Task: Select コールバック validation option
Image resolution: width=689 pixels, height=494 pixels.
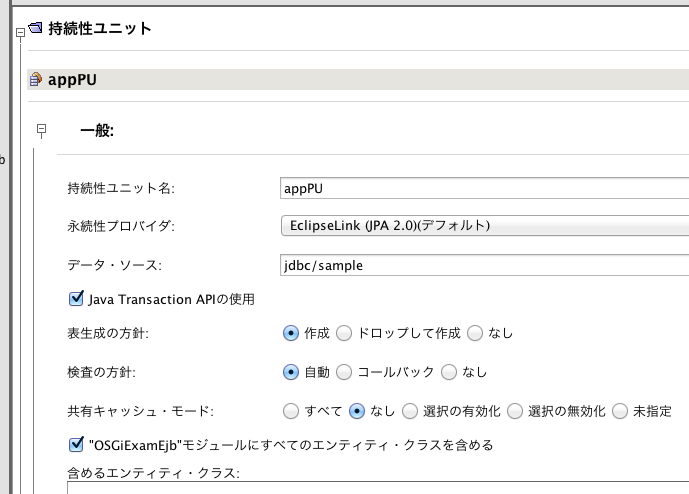Action: pos(344,372)
